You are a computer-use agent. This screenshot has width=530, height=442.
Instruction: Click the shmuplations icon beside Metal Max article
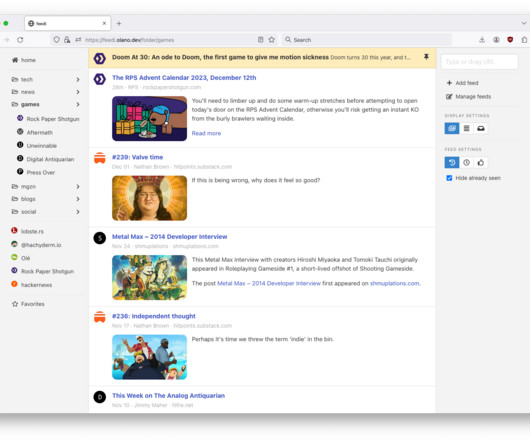point(100,238)
